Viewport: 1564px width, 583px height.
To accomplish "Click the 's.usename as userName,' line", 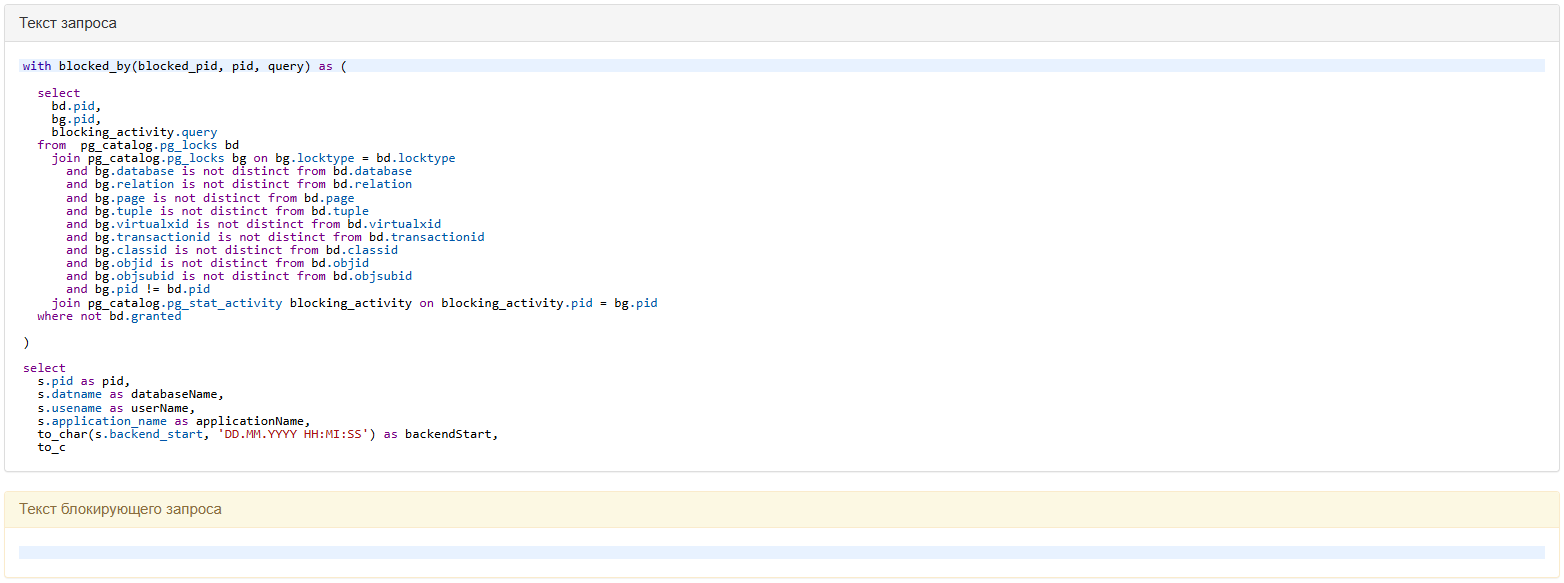I will pos(116,407).
